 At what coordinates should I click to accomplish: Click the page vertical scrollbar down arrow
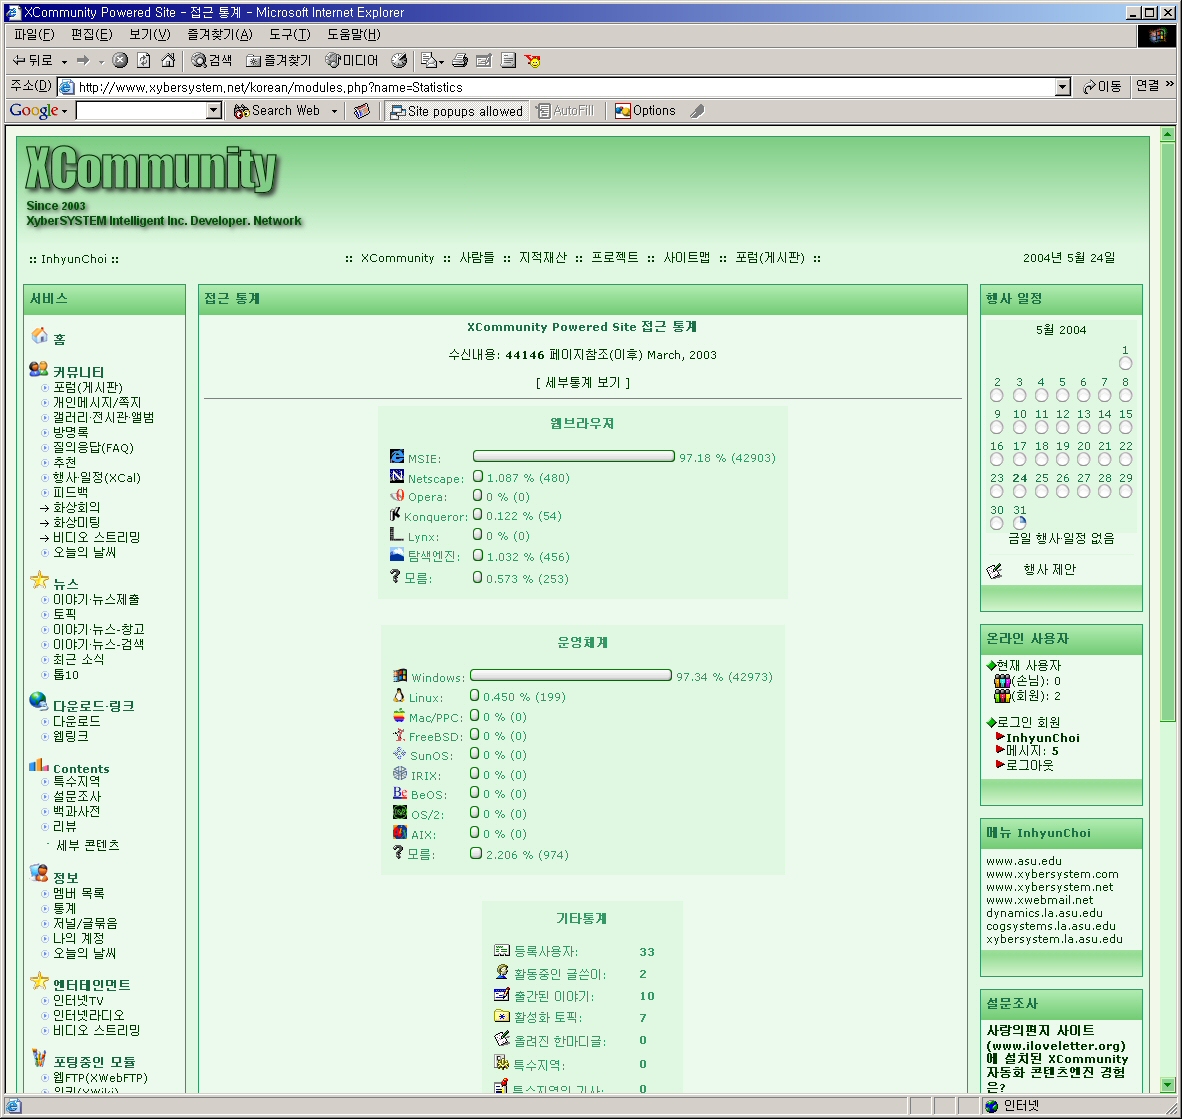pyautogui.click(x=1167, y=1085)
